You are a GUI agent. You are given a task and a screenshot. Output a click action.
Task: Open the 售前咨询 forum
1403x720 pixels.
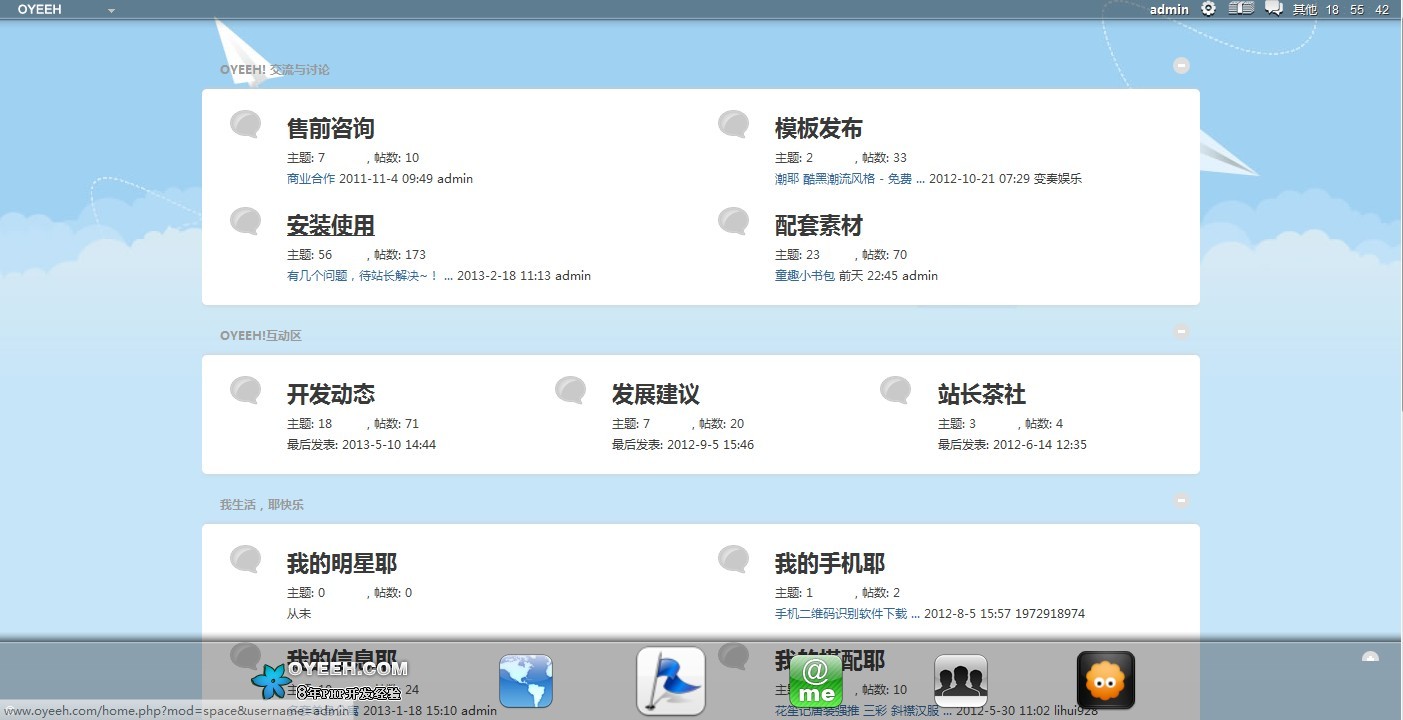(x=330, y=128)
